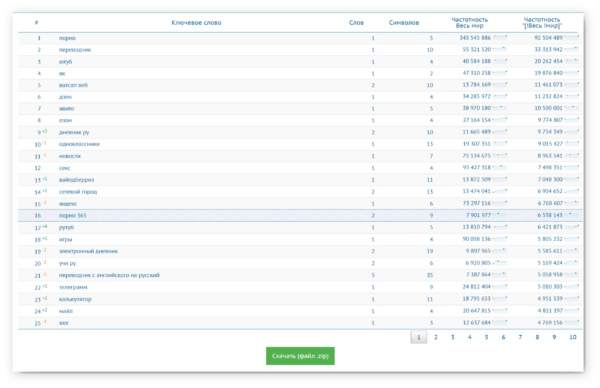
Task: Click the symbol count 19 in the электронный дневник row
Action: pyautogui.click(x=430, y=251)
